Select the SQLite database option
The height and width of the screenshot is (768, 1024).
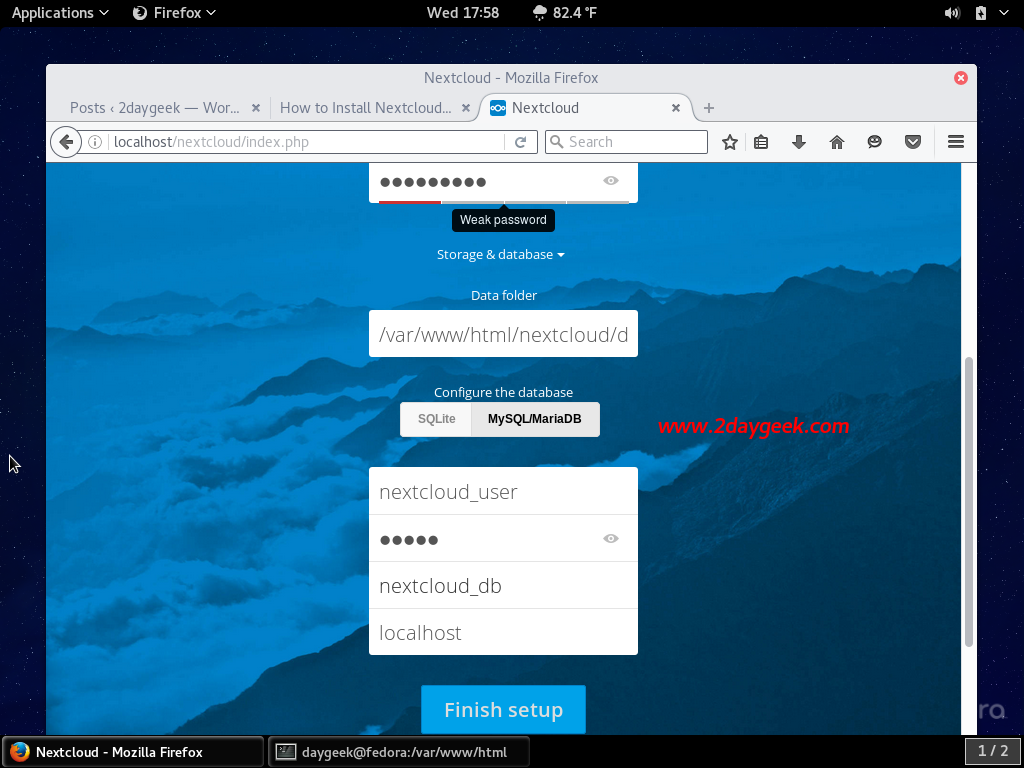tap(436, 419)
